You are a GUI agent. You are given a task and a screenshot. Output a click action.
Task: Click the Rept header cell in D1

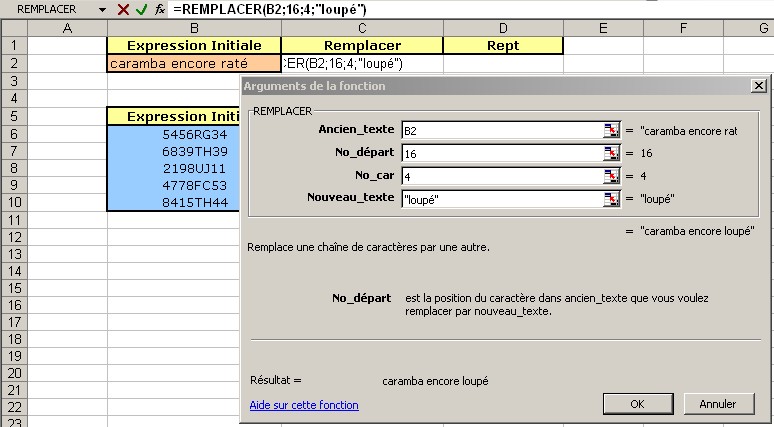(x=502, y=46)
